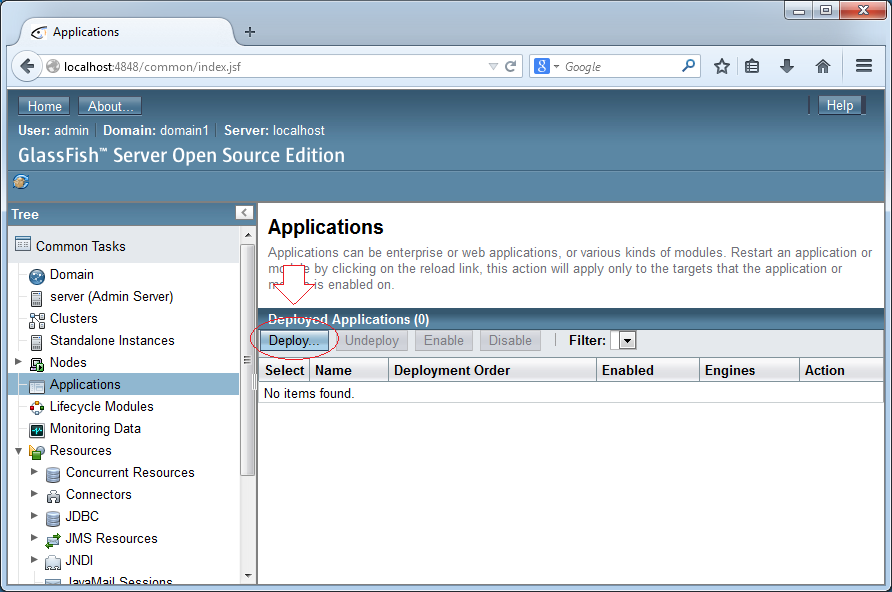Image resolution: width=892 pixels, height=592 pixels.
Task: Click the Domain globe icon
Action: tap(37, 276)
